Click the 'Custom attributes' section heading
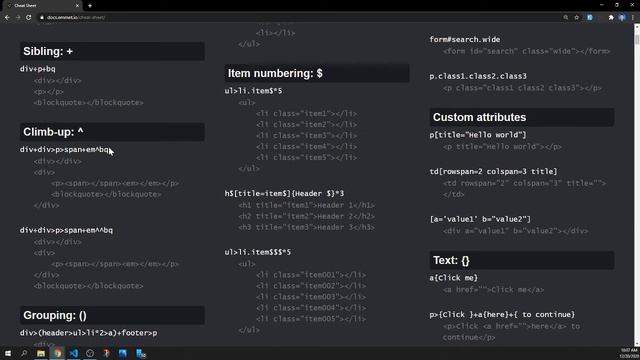Viewport: 640px width, 360px height. pos(522,117)
